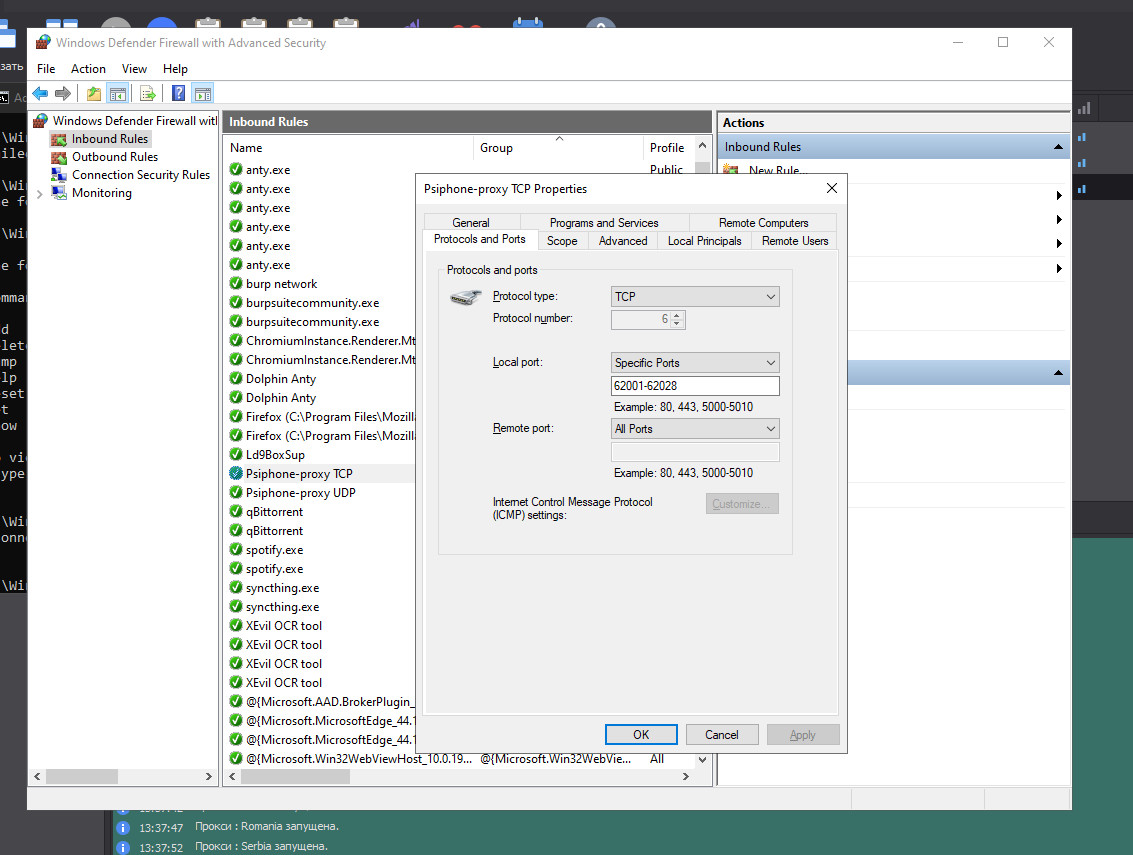This screenshot has width=1133, height=855.
Task: Open the Remote port dropdown
Action: pyautogui.click(x=695, y=429)
